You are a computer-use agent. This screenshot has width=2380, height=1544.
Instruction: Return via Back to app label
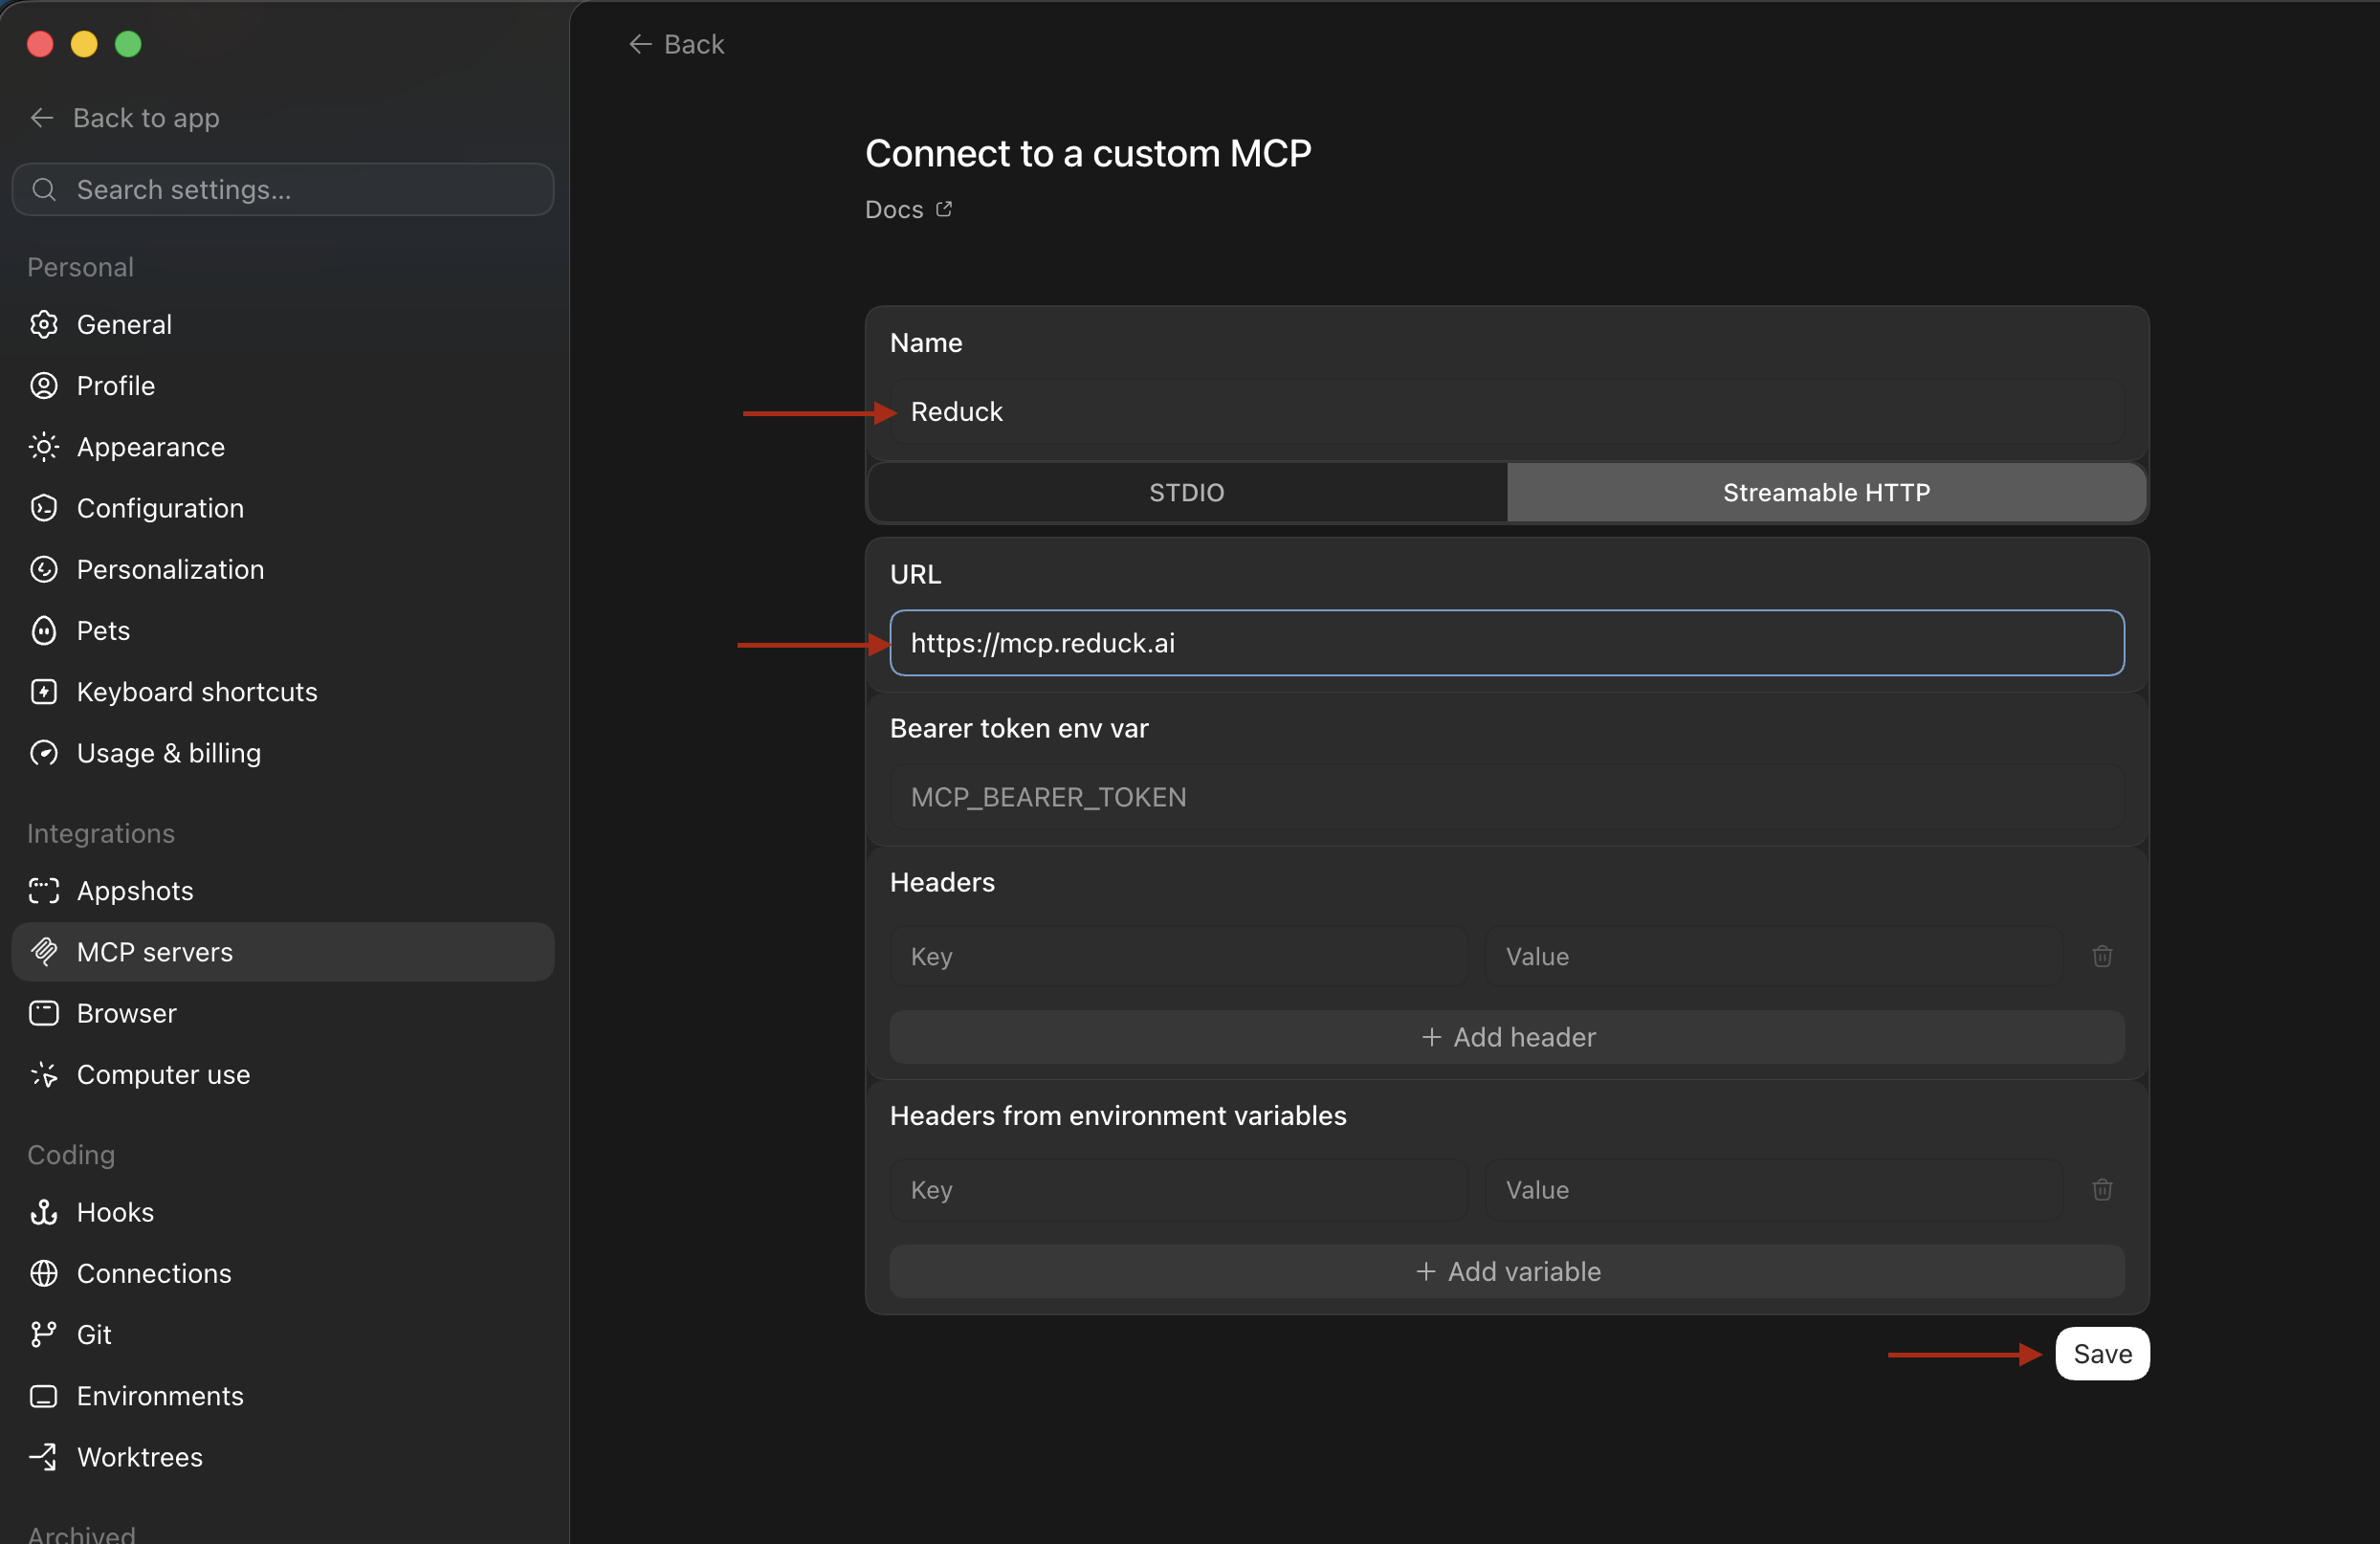[x=146, y=118]
